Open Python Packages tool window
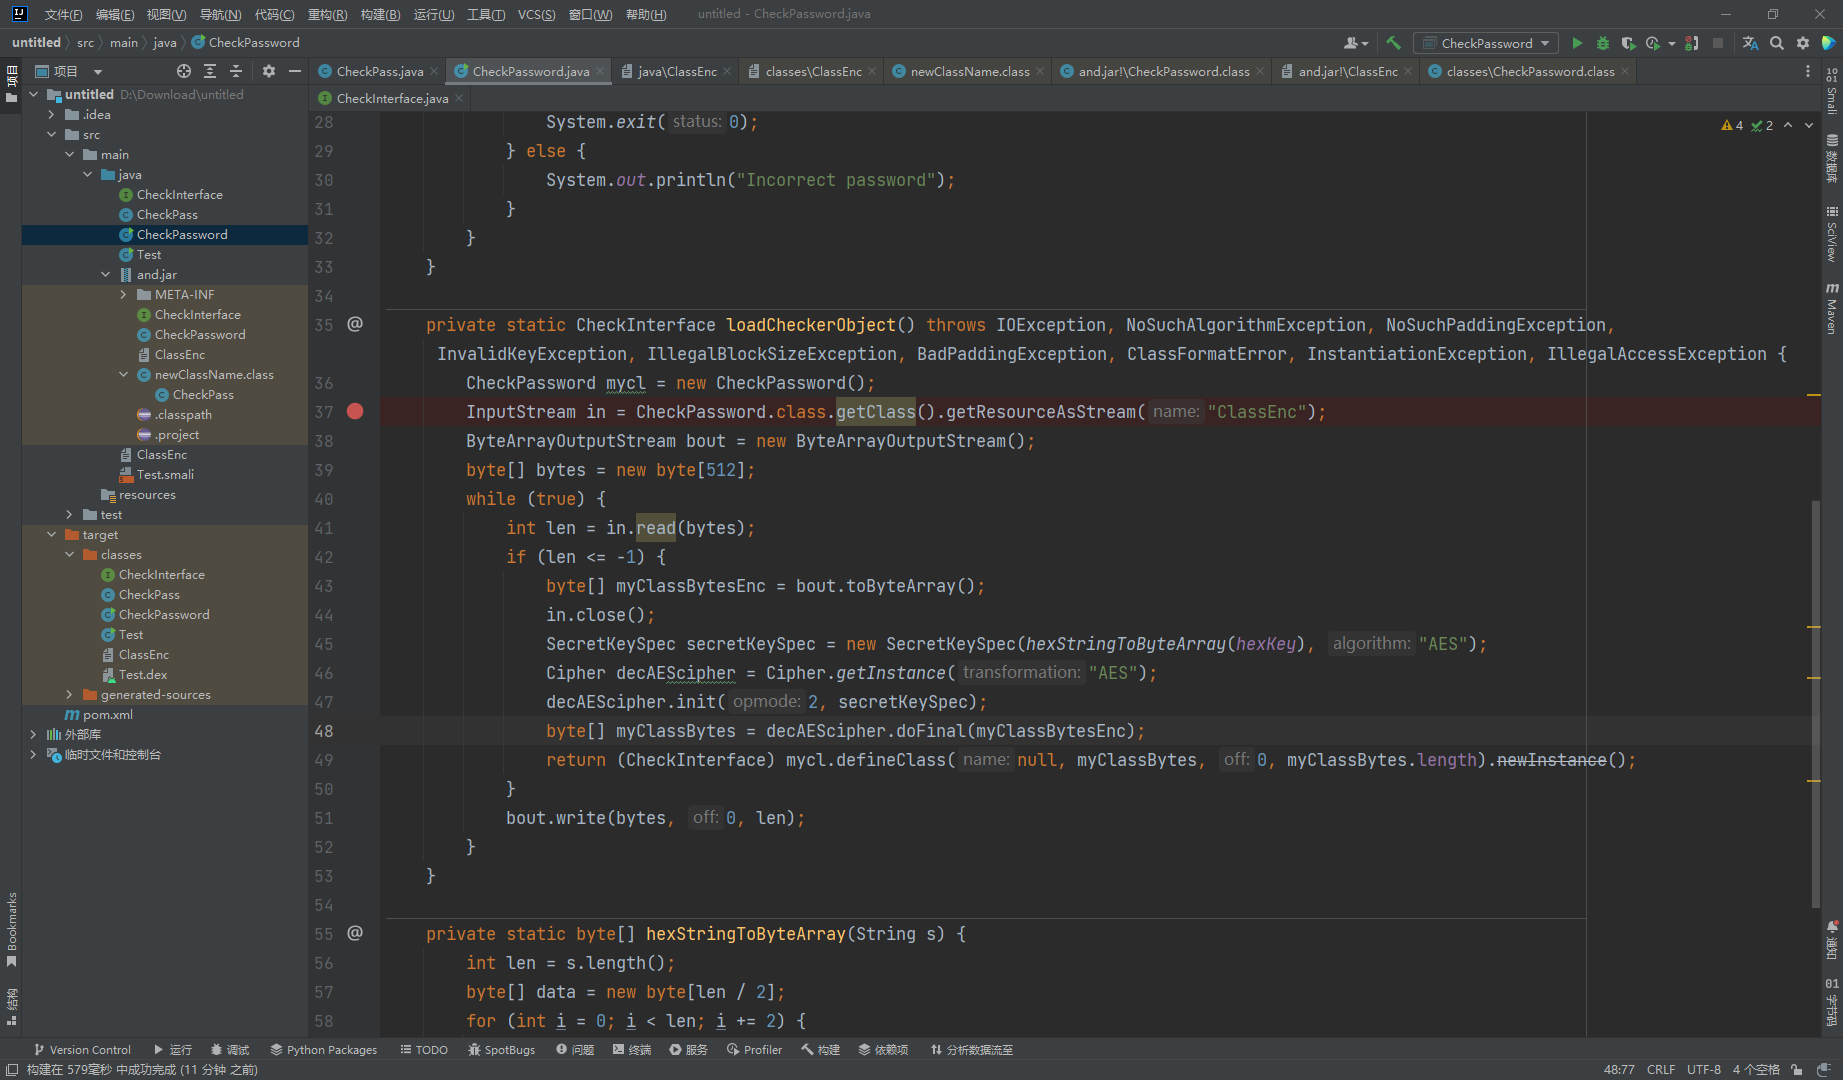 pyautogui.click(x=323, y=1050)
